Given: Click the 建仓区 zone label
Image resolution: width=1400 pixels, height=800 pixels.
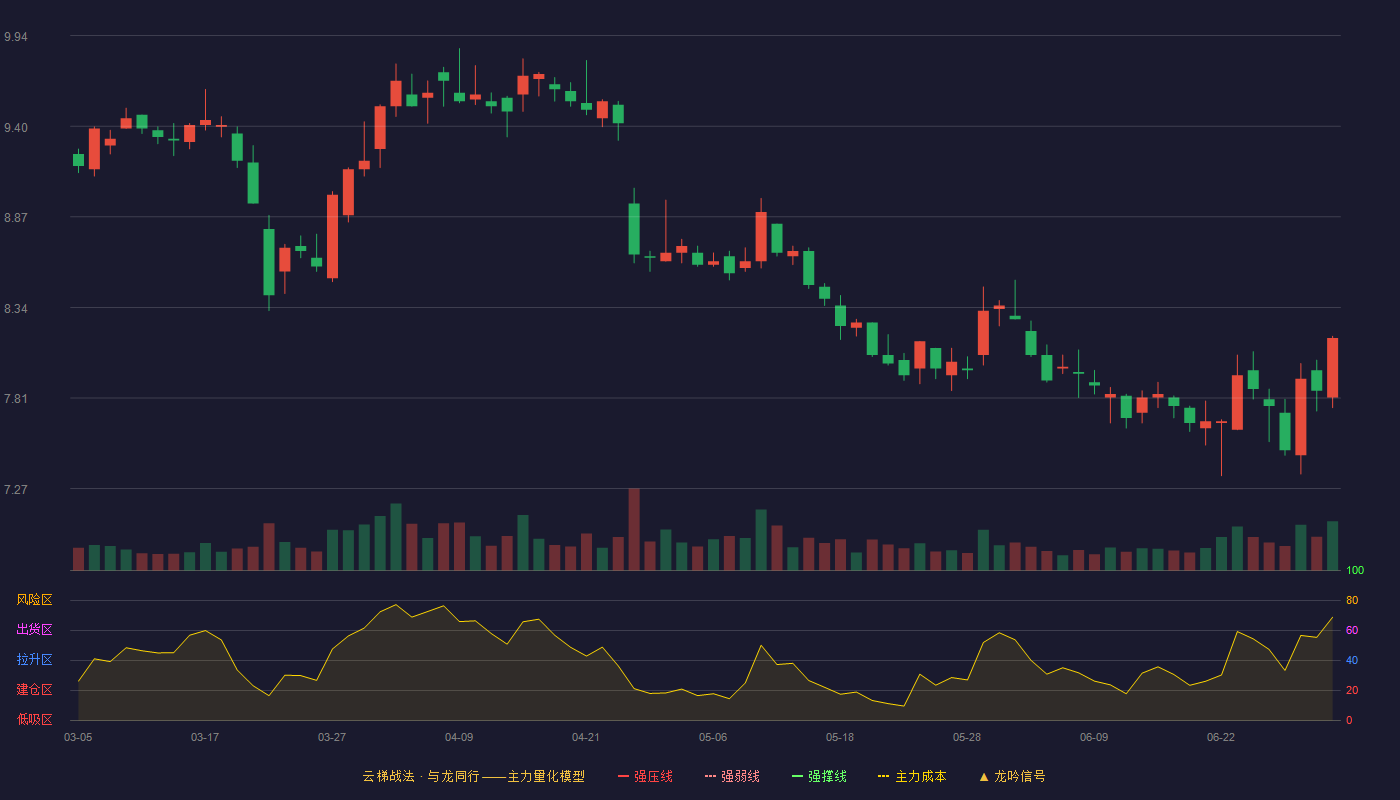Looking at the screenshot, I should [x=34, y=690].
